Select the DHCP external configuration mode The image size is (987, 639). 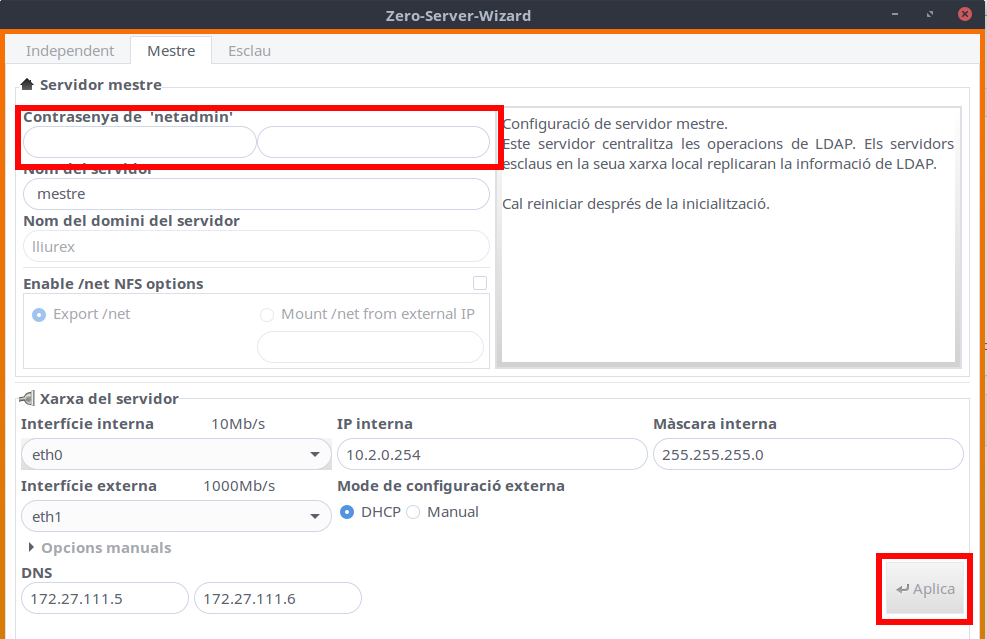click(x=347, y=512)
